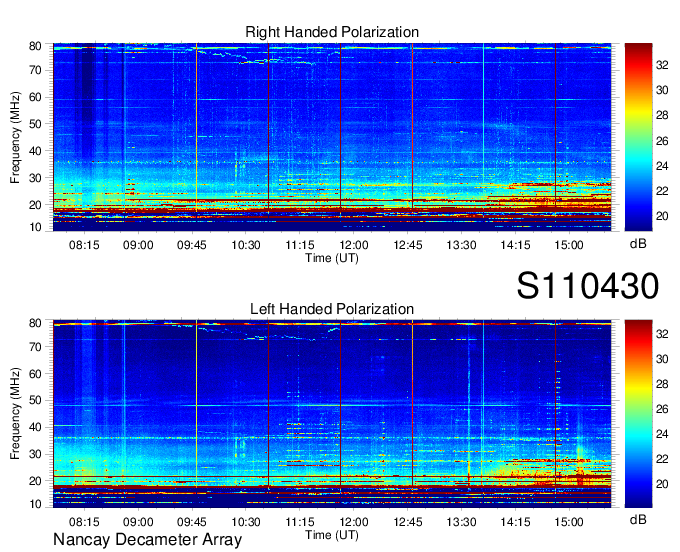680x552 pixels.
Task: Click the 30 MHz tick on the left-handed plot
Action: [x=35, y=454]
